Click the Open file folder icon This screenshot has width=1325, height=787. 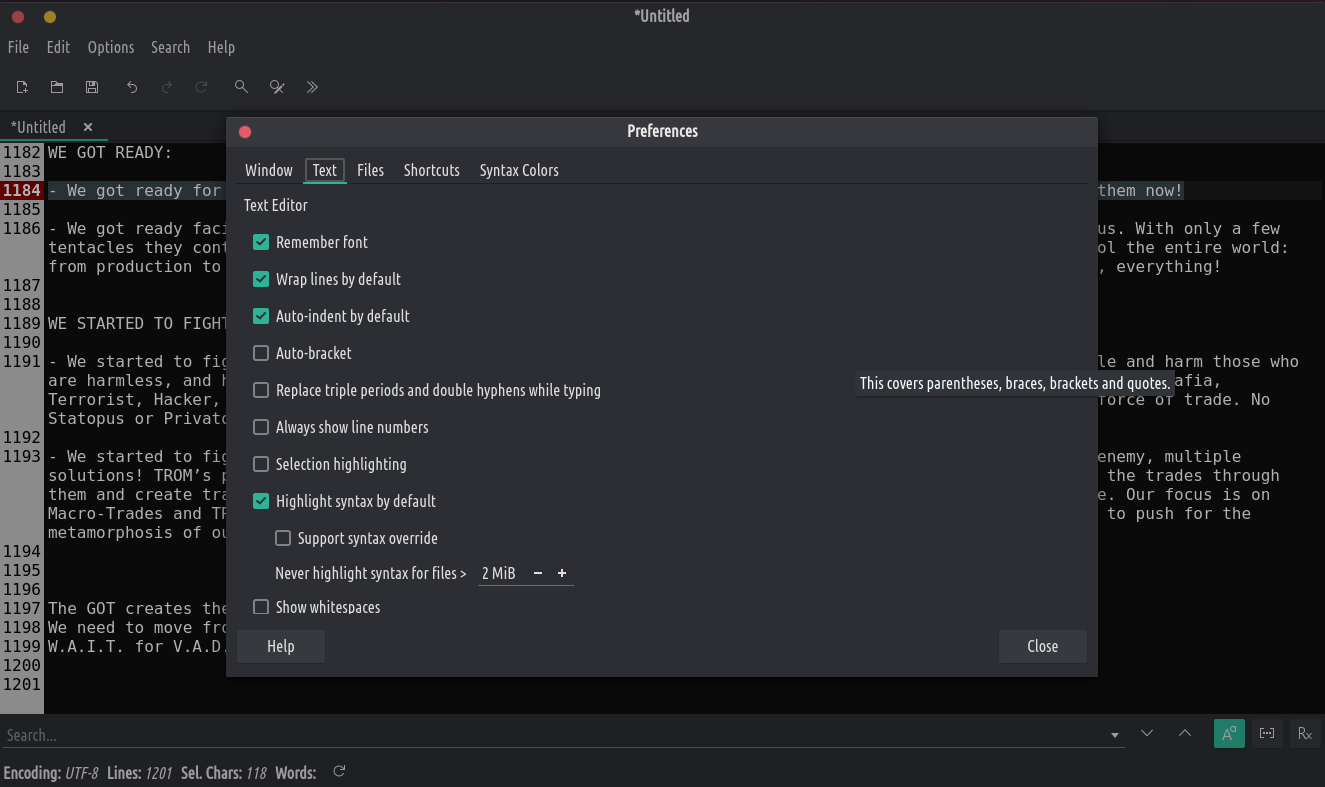[x=57, y=87]
